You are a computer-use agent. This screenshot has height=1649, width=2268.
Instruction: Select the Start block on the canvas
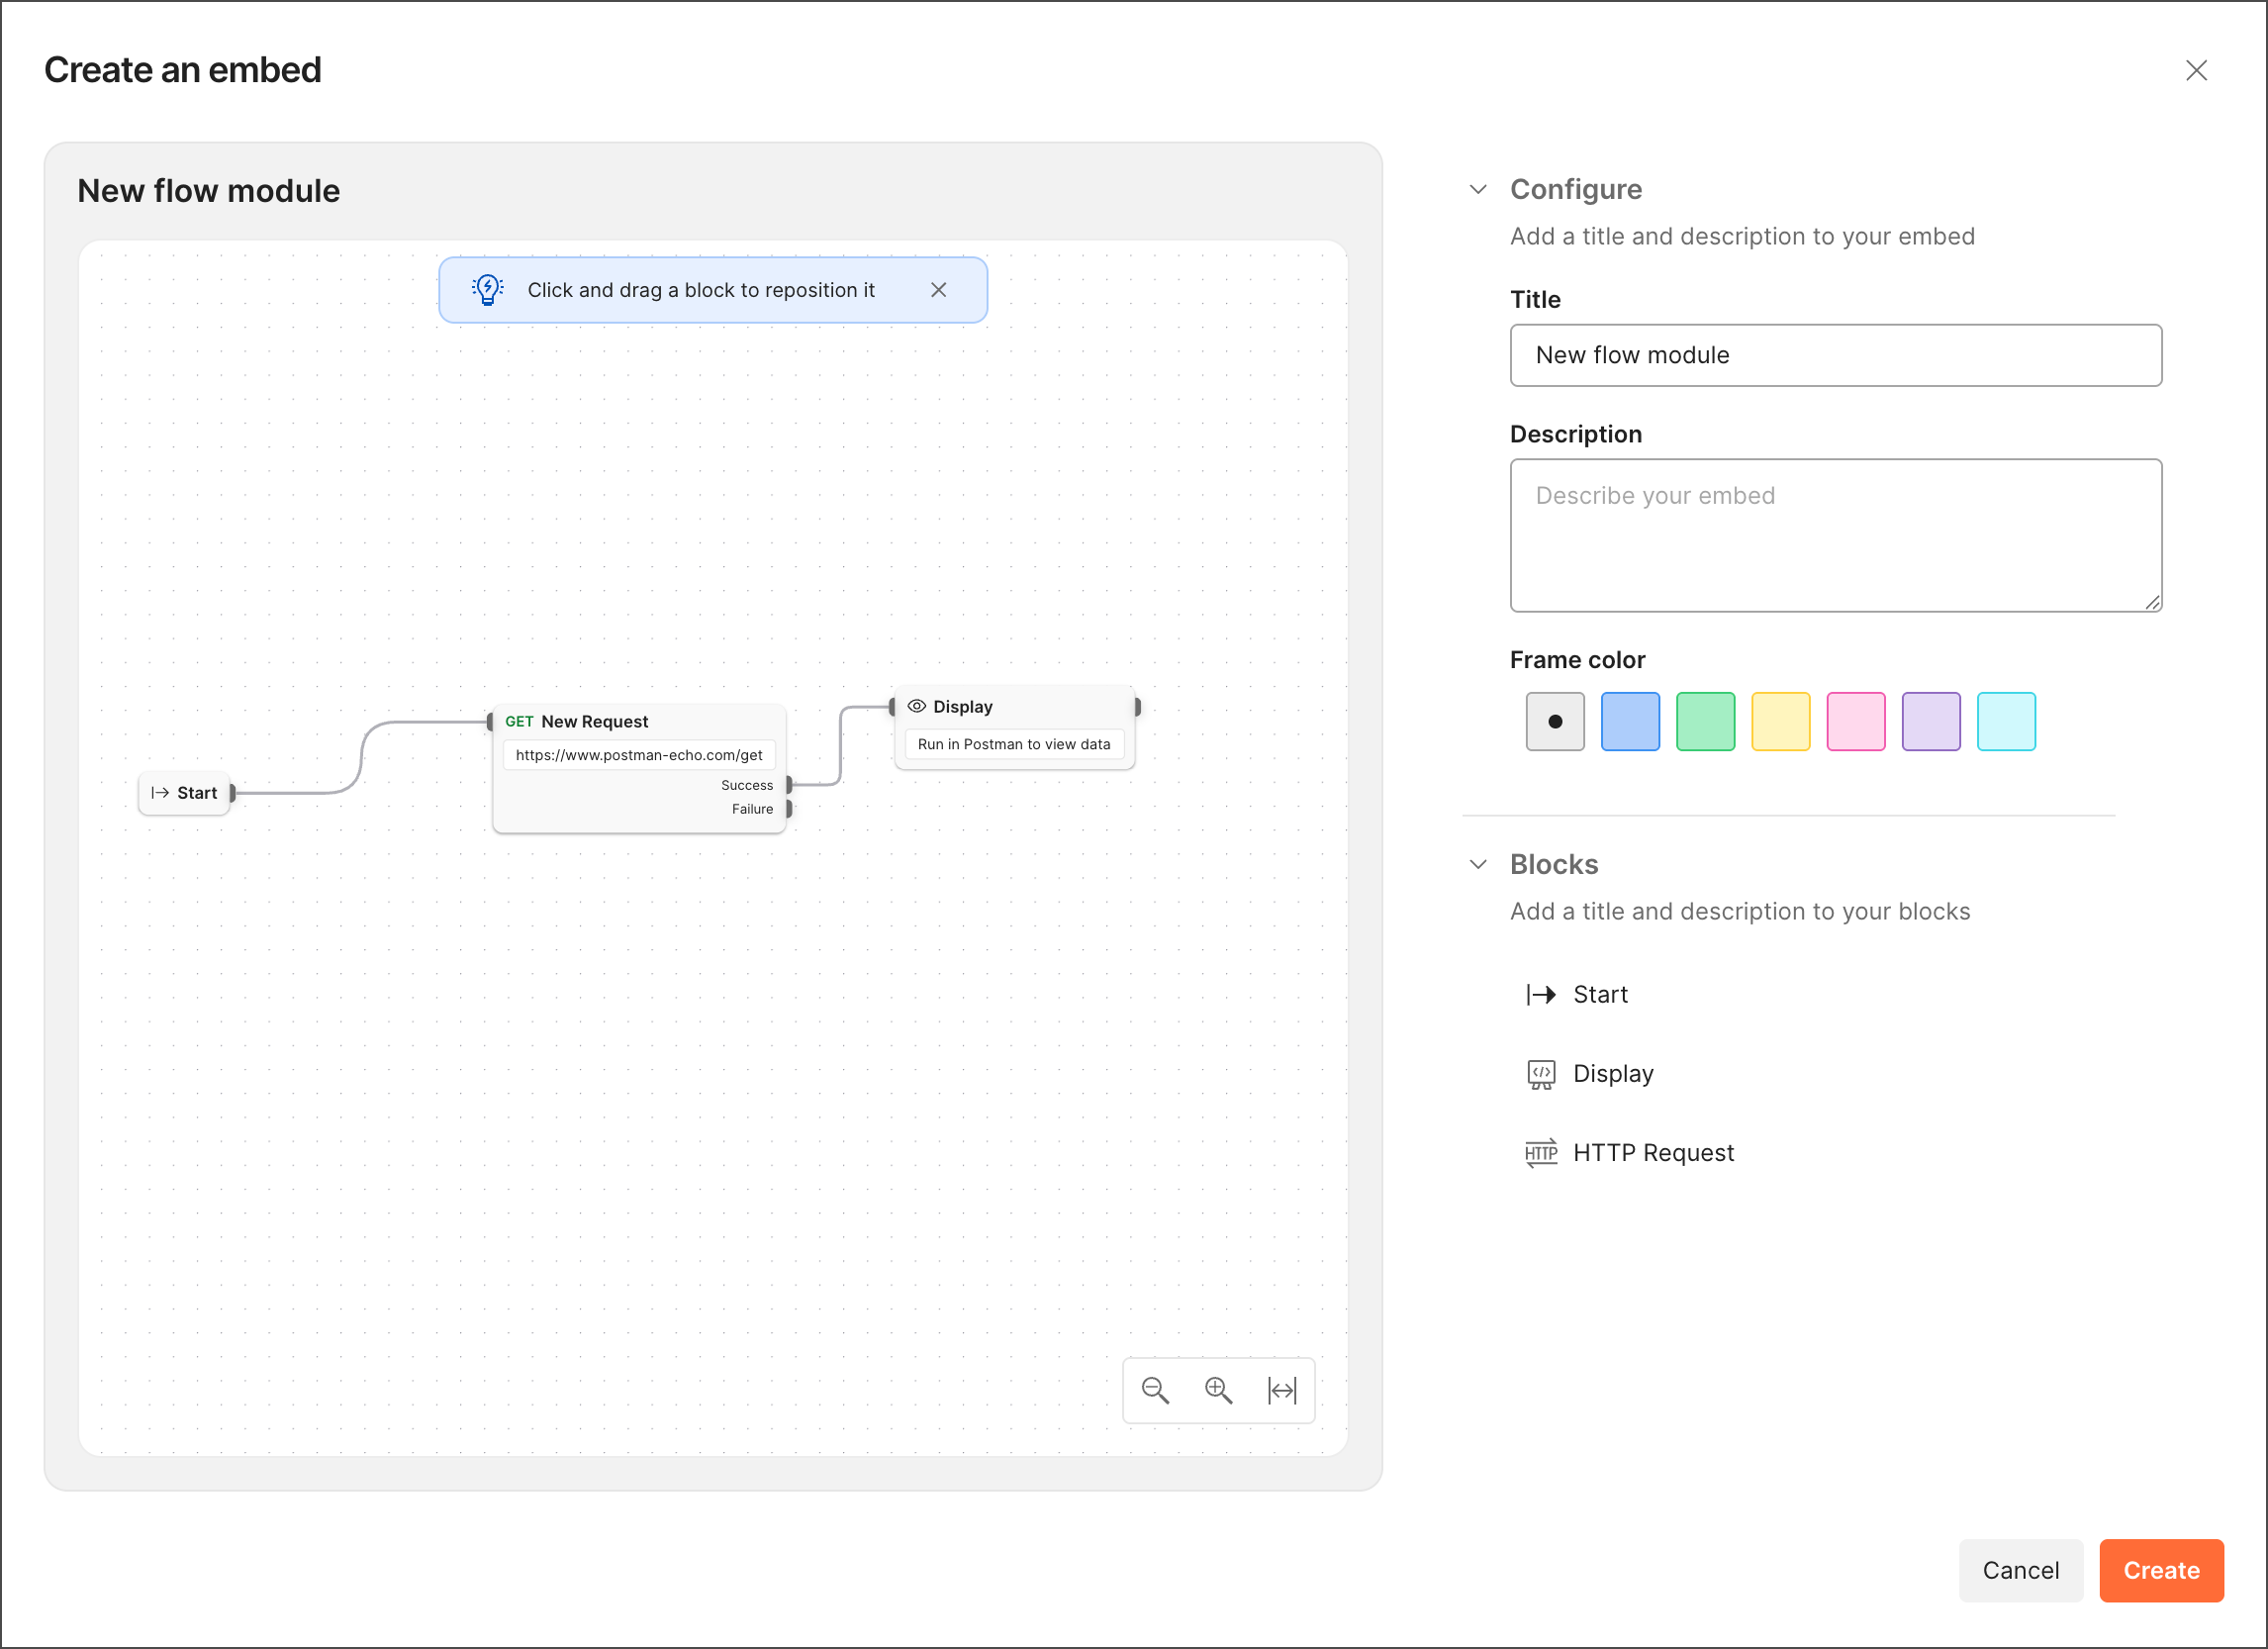[x=184, y=792]
